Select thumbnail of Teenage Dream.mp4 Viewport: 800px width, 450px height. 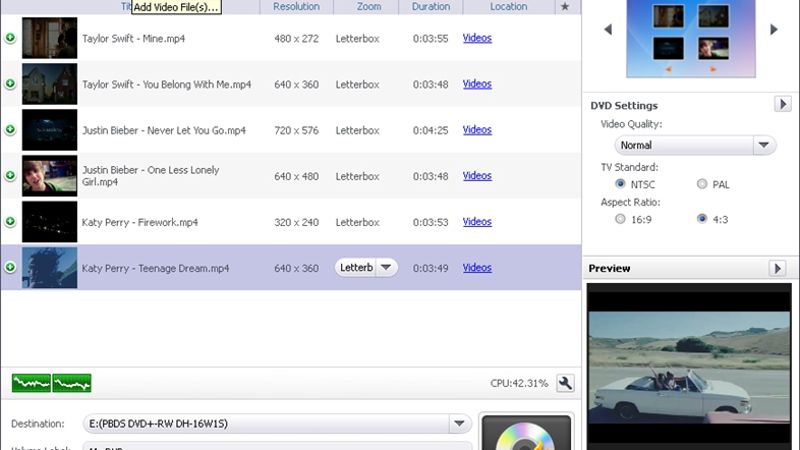coord(49,267)
